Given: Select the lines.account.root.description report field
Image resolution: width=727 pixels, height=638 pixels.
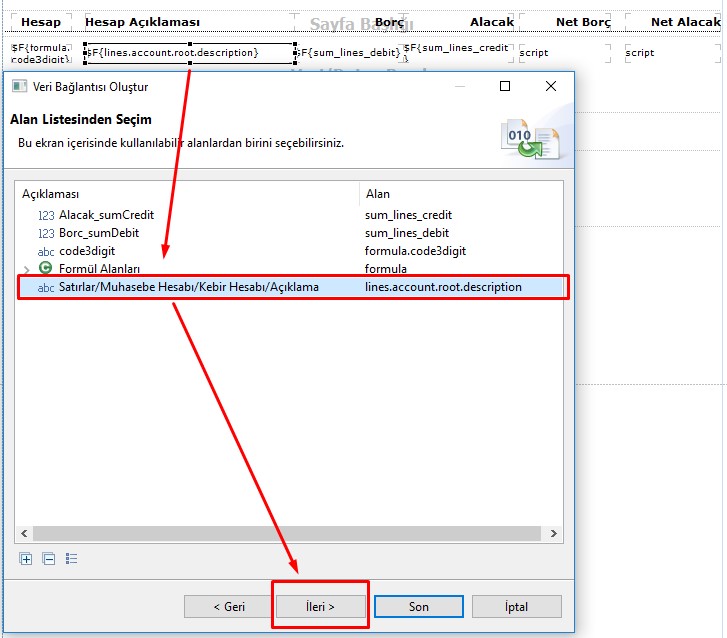Looking at the screenshot, I should (189, 53).
